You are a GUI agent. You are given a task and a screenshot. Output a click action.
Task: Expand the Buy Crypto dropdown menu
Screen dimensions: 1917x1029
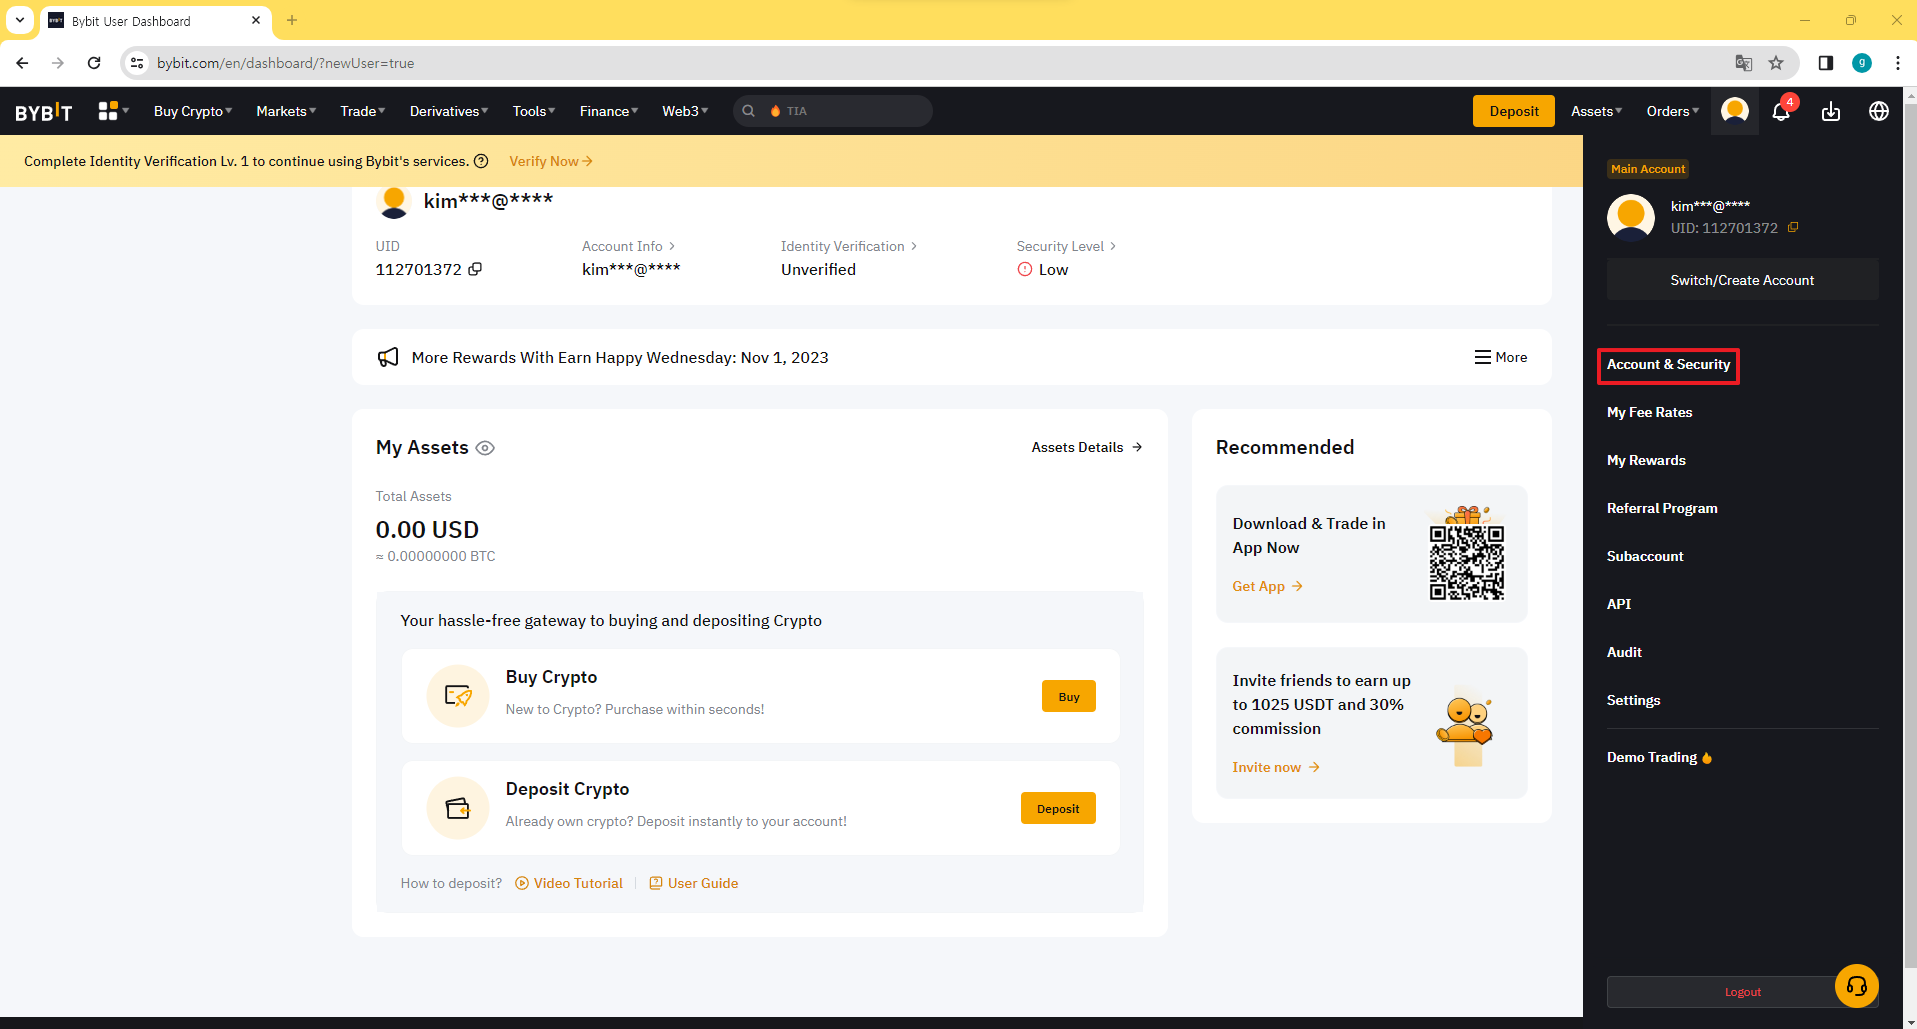(192, 111)
